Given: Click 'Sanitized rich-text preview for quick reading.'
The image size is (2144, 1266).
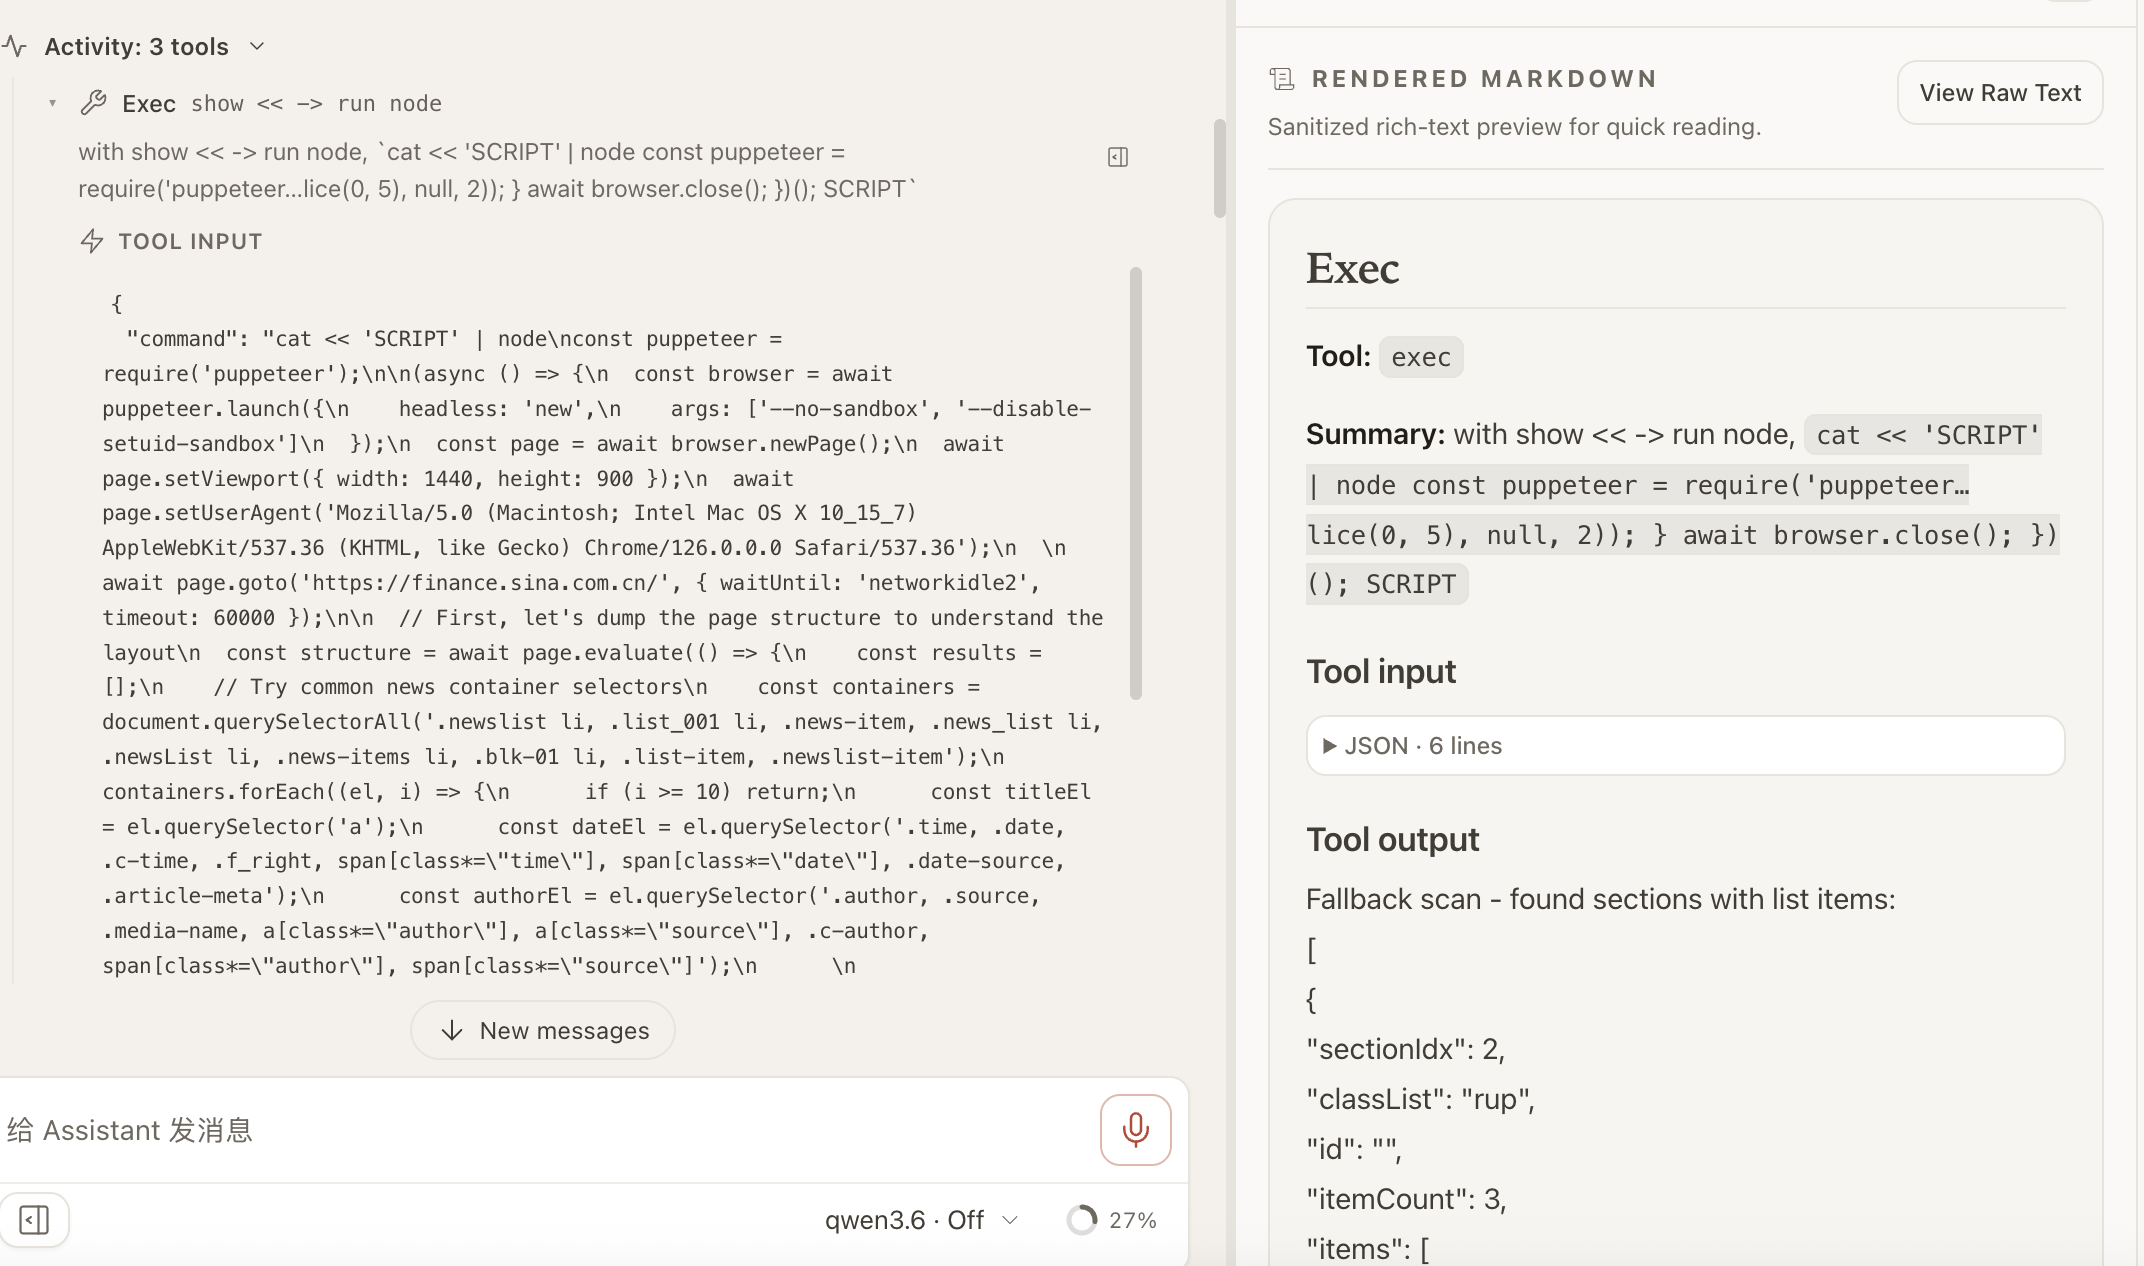Looking at the screenshot, I should click(1514, 127).
